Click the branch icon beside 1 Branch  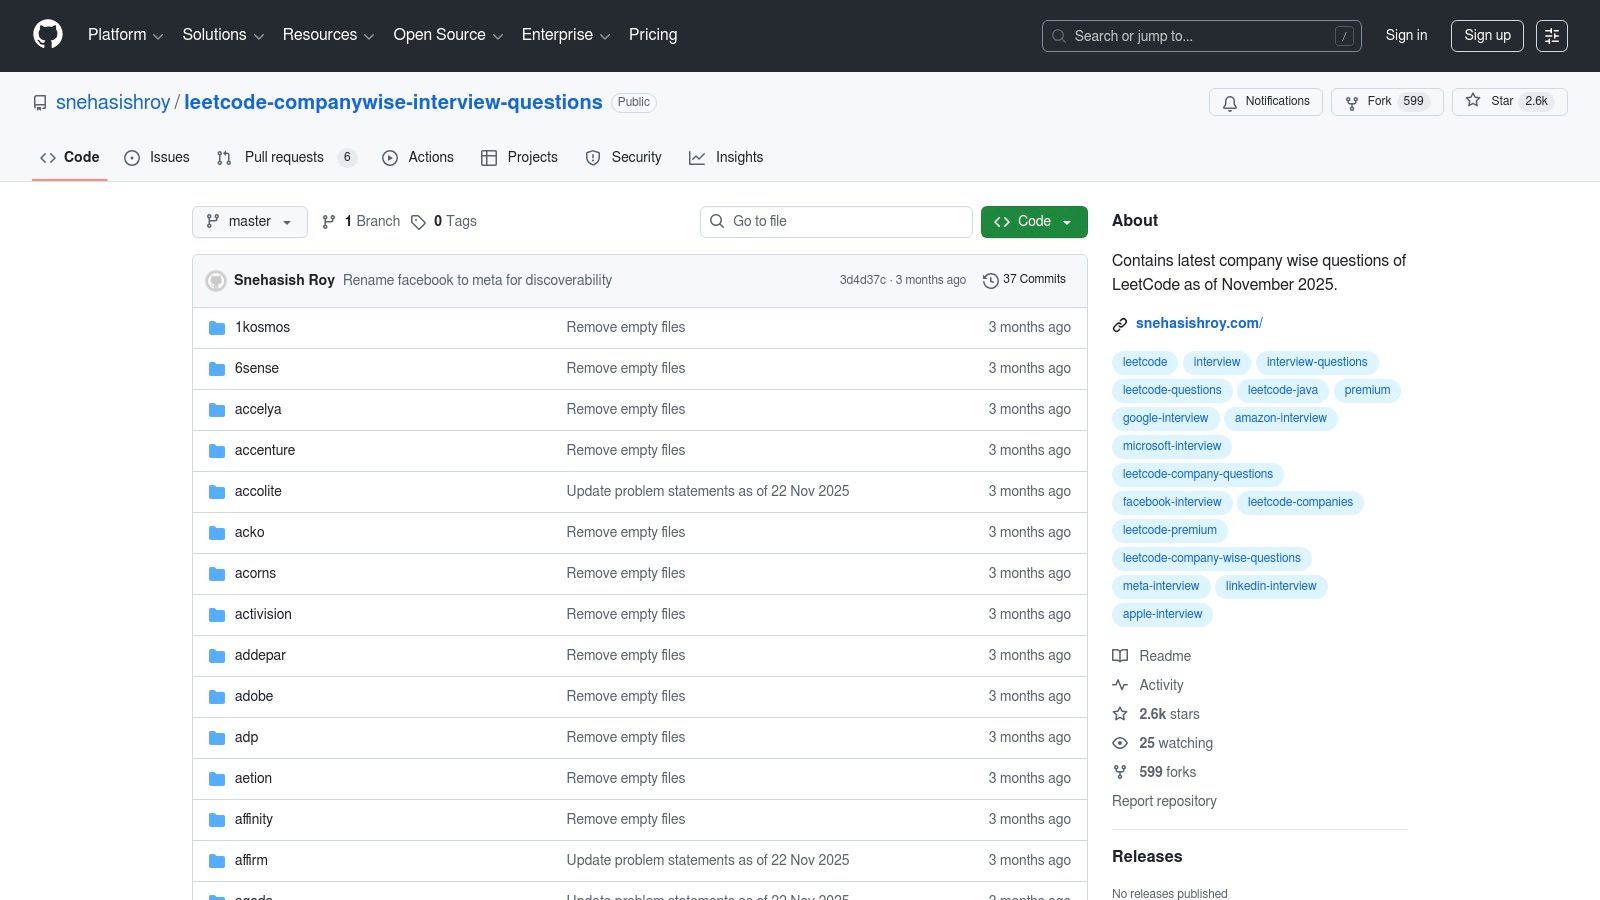click(x=329, y=221)
